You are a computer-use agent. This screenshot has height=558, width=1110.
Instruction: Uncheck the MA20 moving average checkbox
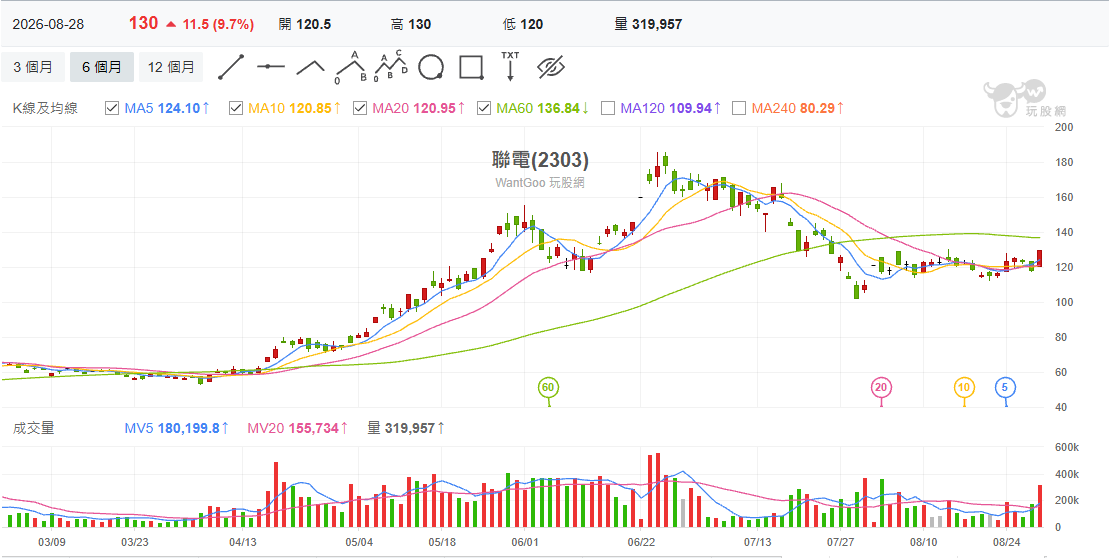coord(360,108)
